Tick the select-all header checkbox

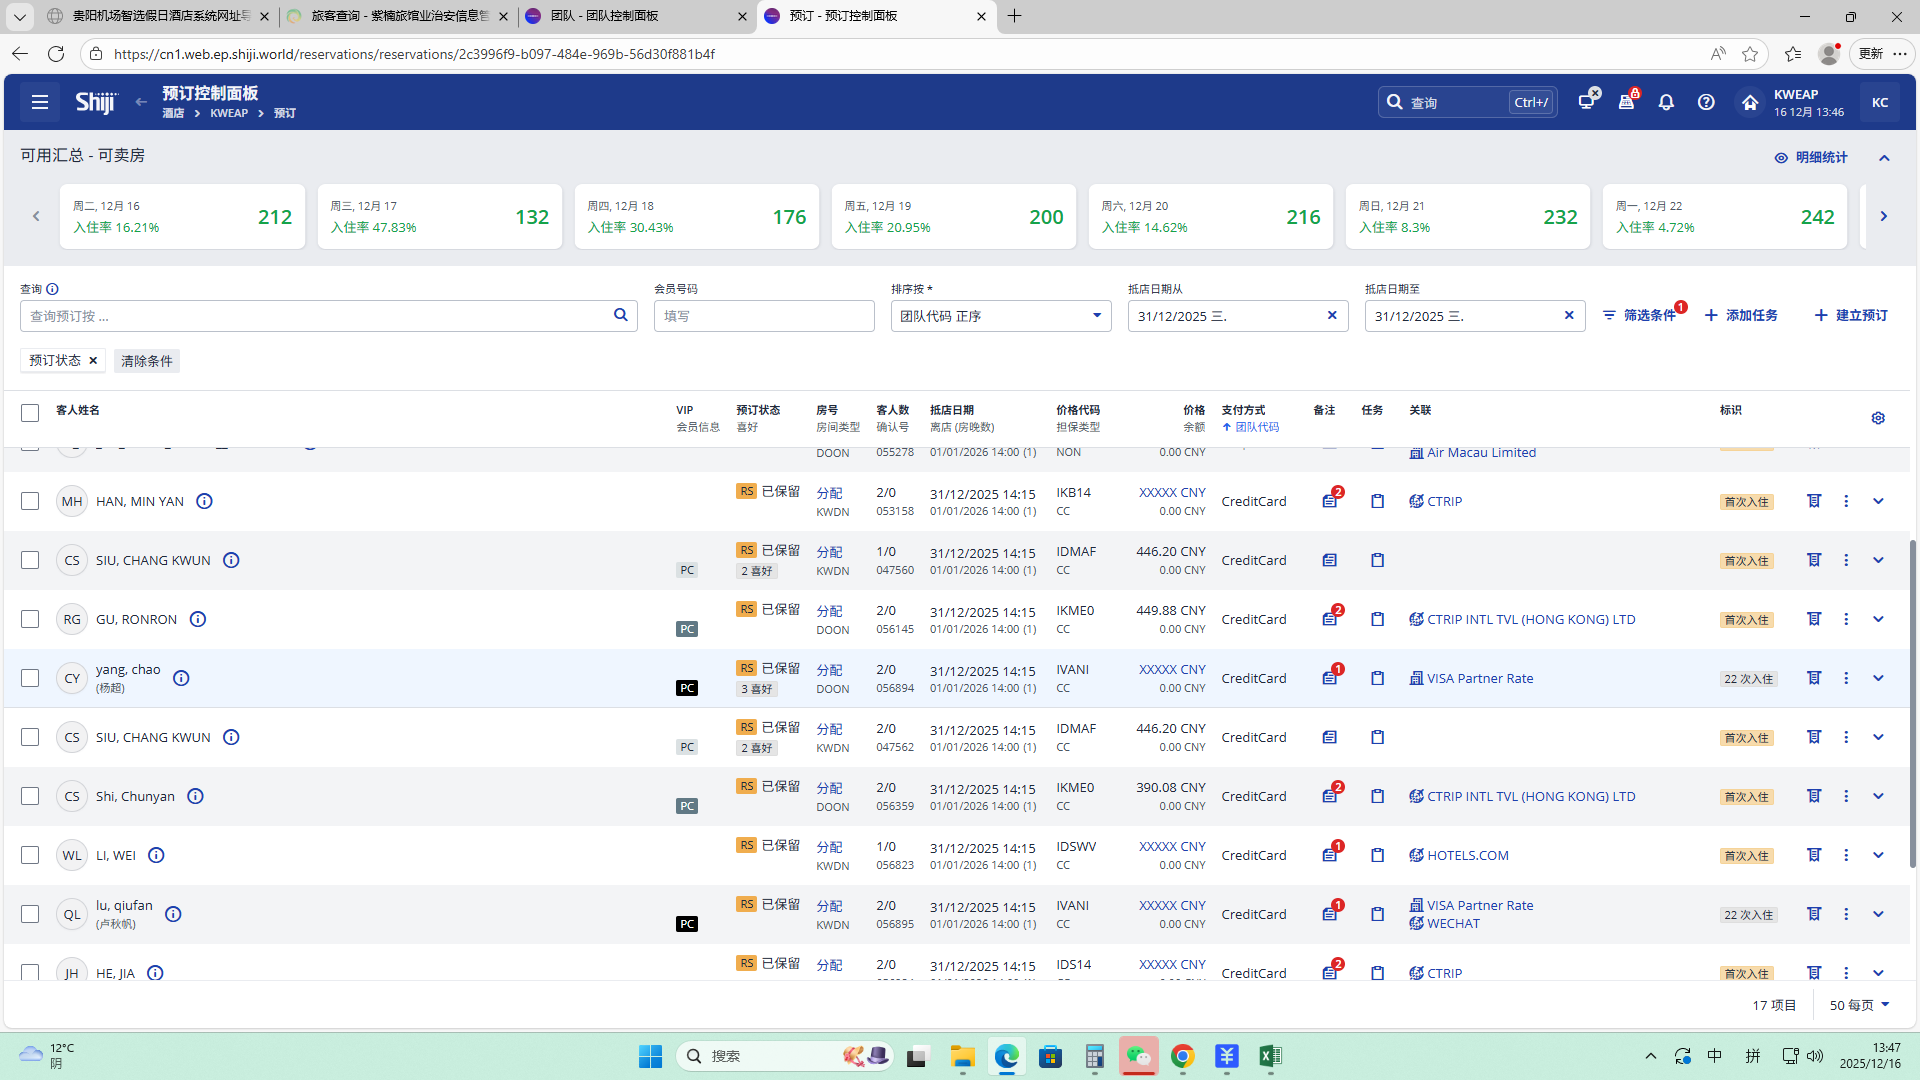pyautogui.click(x=30, y=413)
